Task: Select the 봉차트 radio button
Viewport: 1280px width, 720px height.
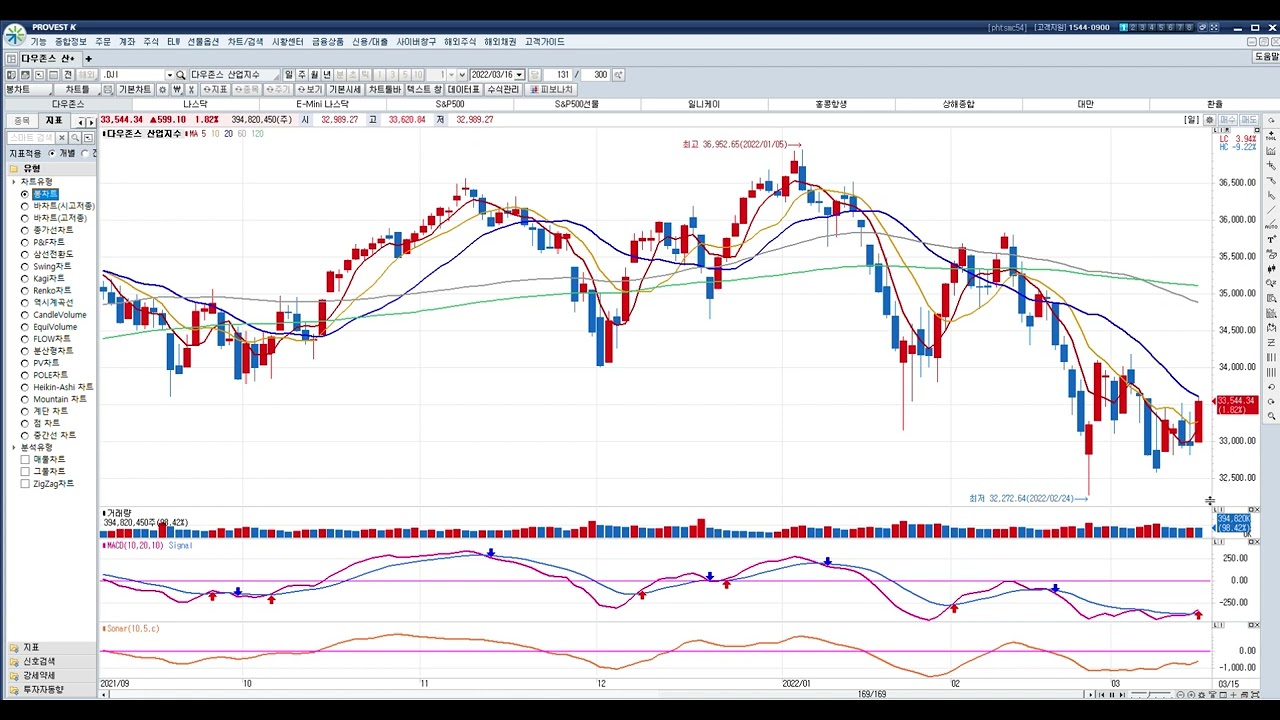Action: (25, 194)
